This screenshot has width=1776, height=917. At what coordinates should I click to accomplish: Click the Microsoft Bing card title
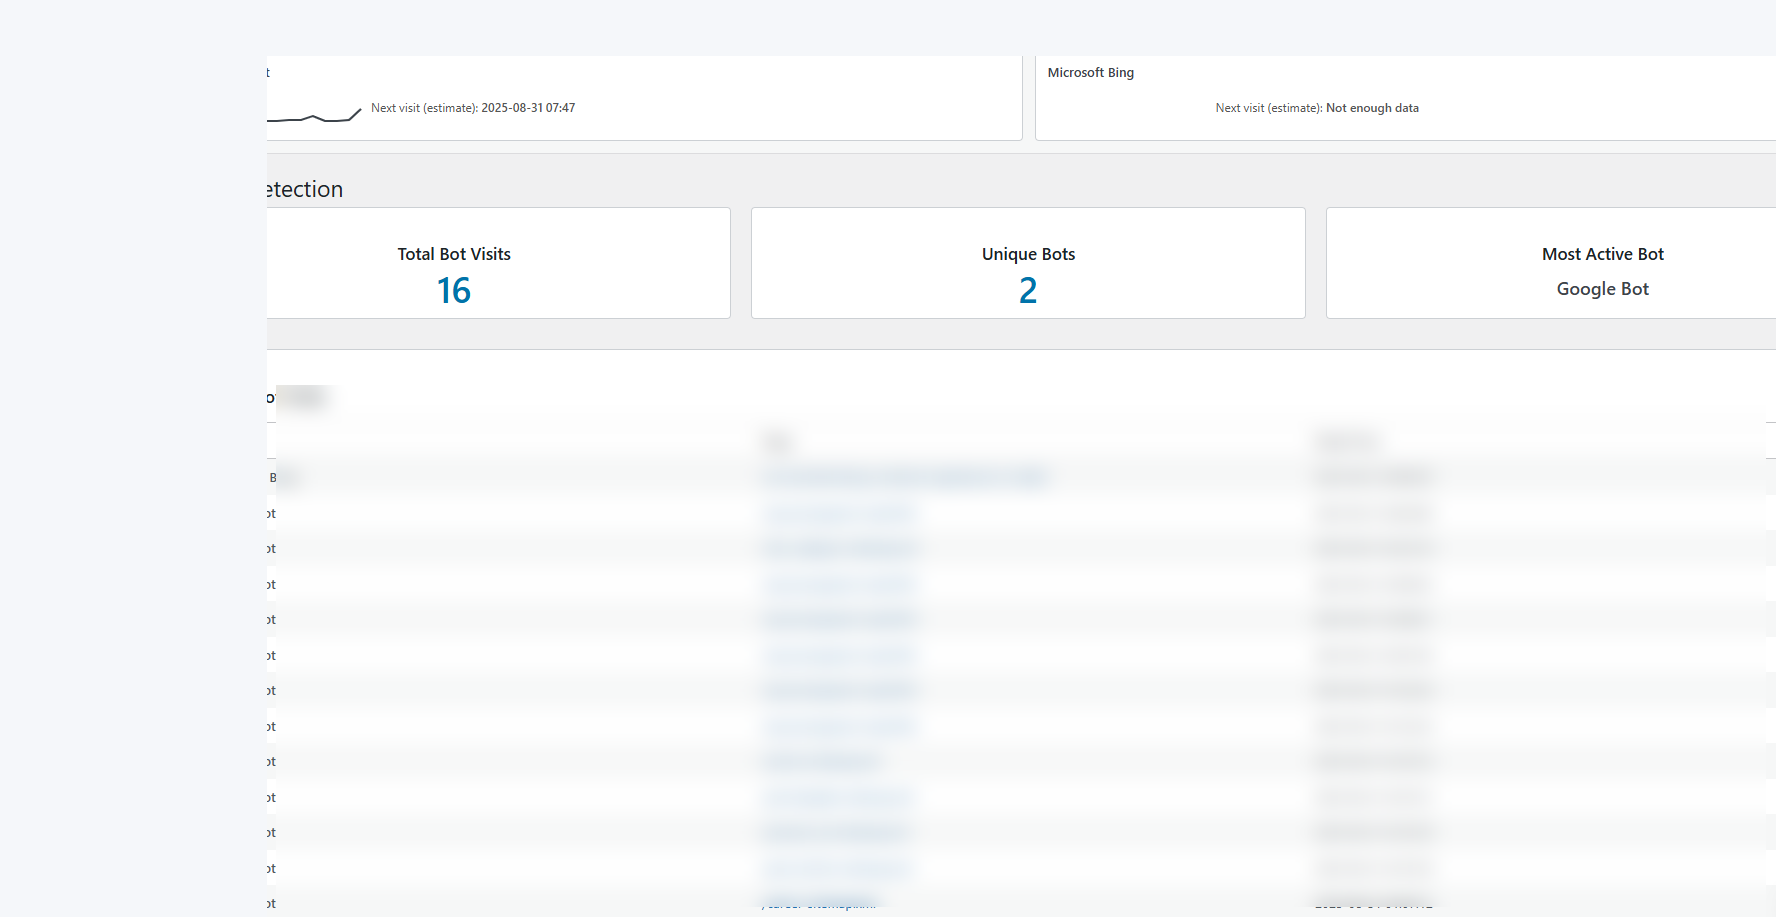click(1090, 73)
